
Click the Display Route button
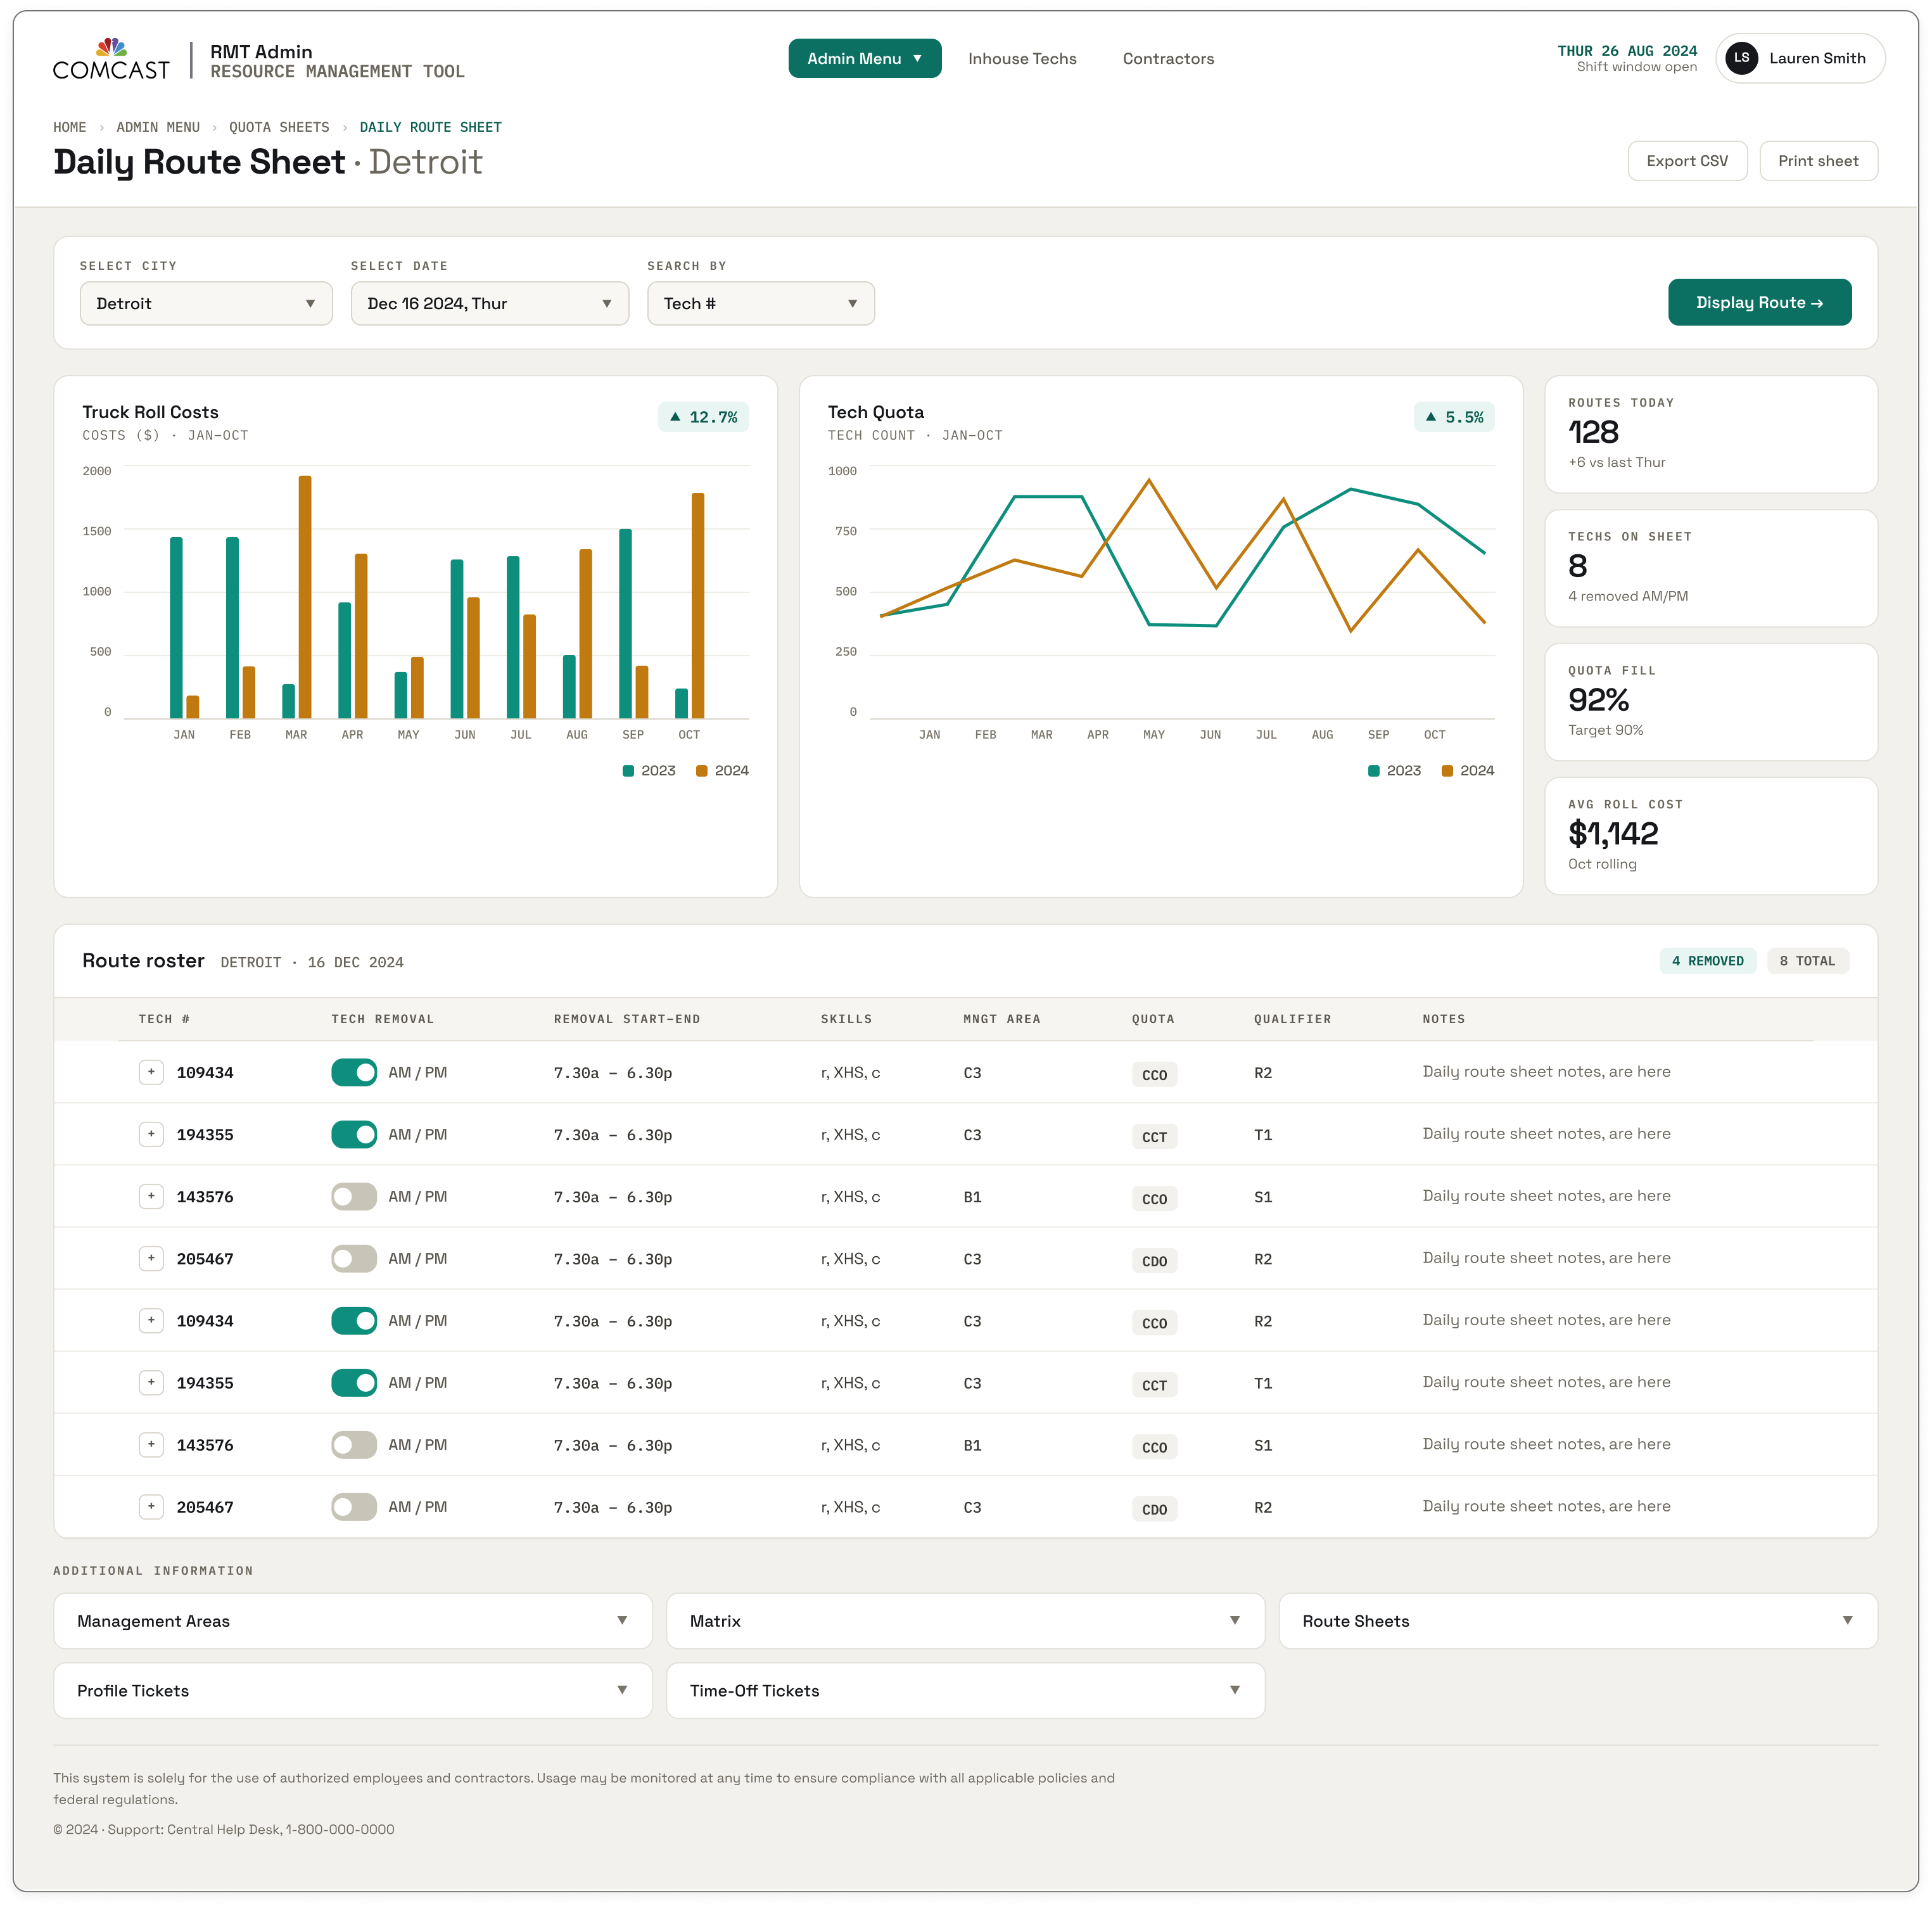tap(1759, 302)
